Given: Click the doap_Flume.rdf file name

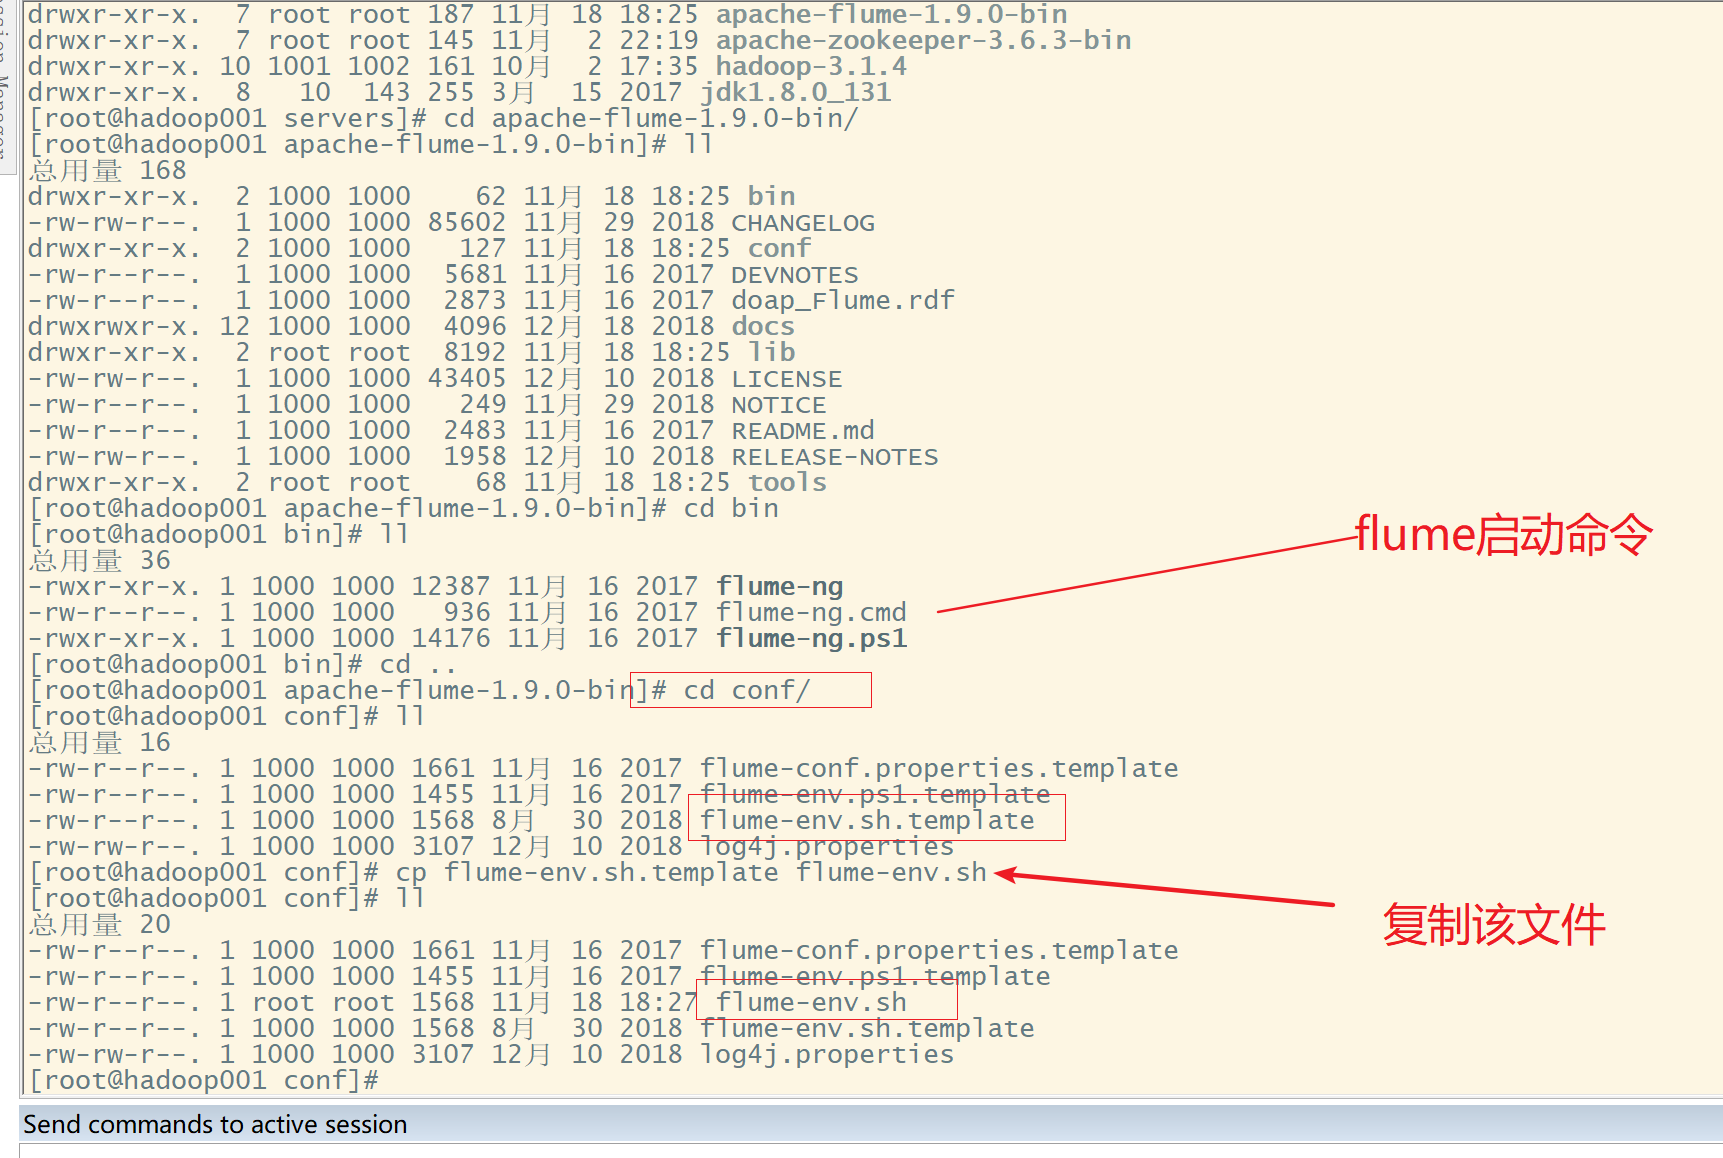Looking at the screenshot, I should pyautogui.click(x=843, y=301).
